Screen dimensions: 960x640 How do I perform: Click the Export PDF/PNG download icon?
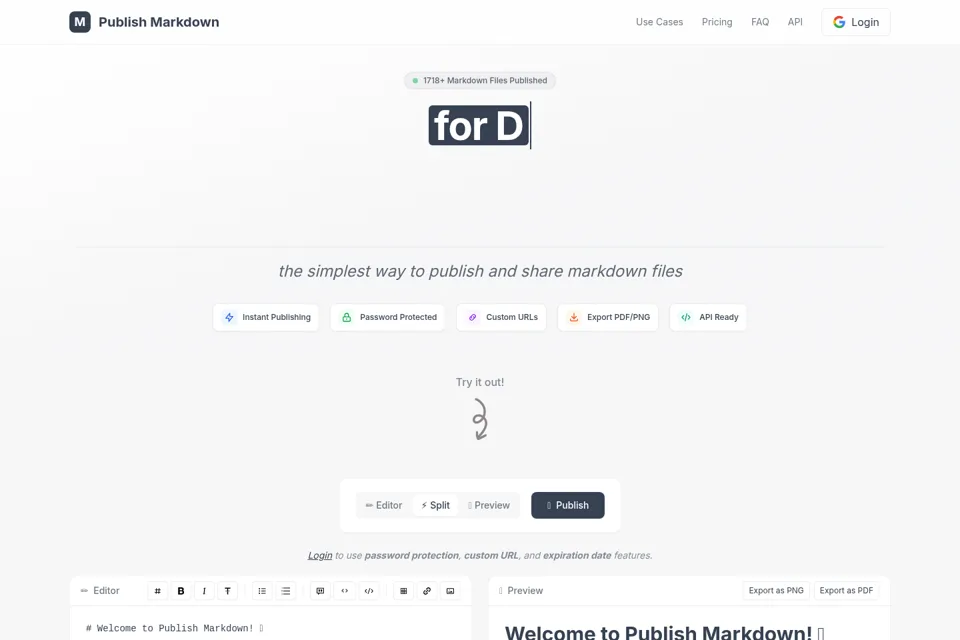coord(574,317)
